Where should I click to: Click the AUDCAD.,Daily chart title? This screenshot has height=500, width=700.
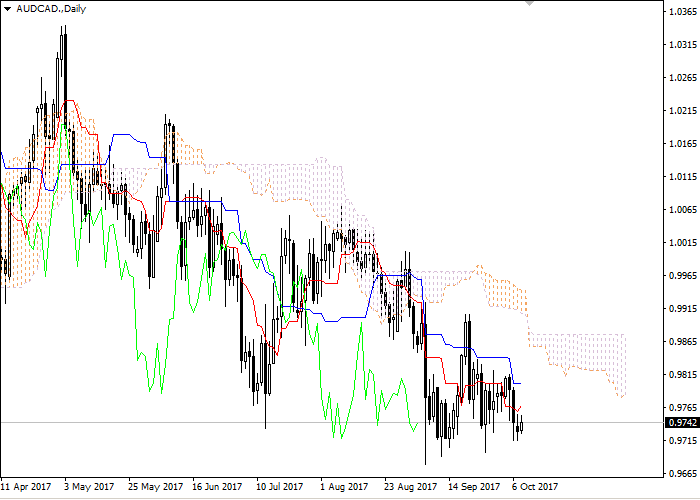[x=51, y=9]
